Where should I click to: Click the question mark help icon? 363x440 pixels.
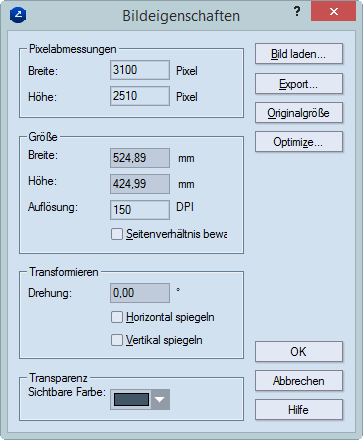pos(297,12)
